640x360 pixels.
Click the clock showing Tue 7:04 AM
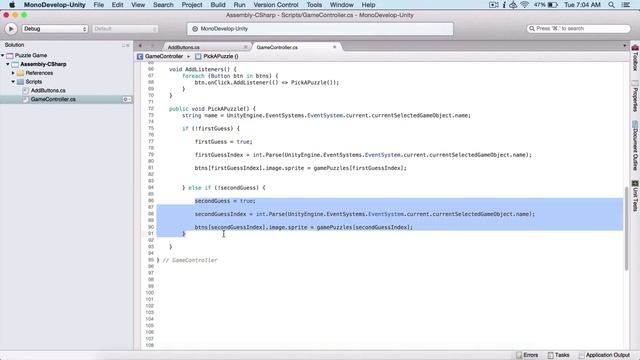(x=582, y=5)
